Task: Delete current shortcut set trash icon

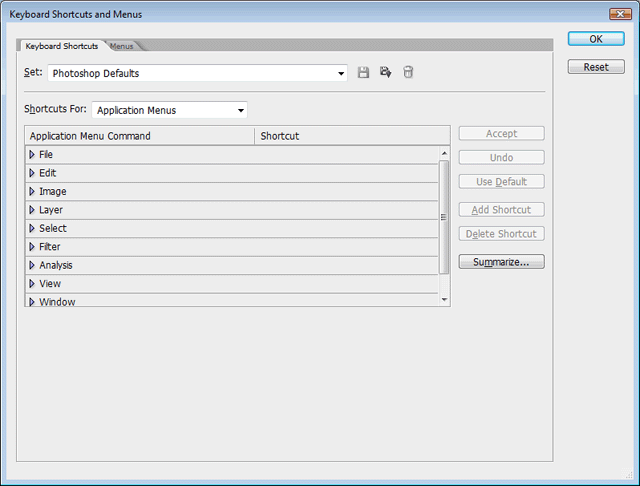Action: (408, 72)
